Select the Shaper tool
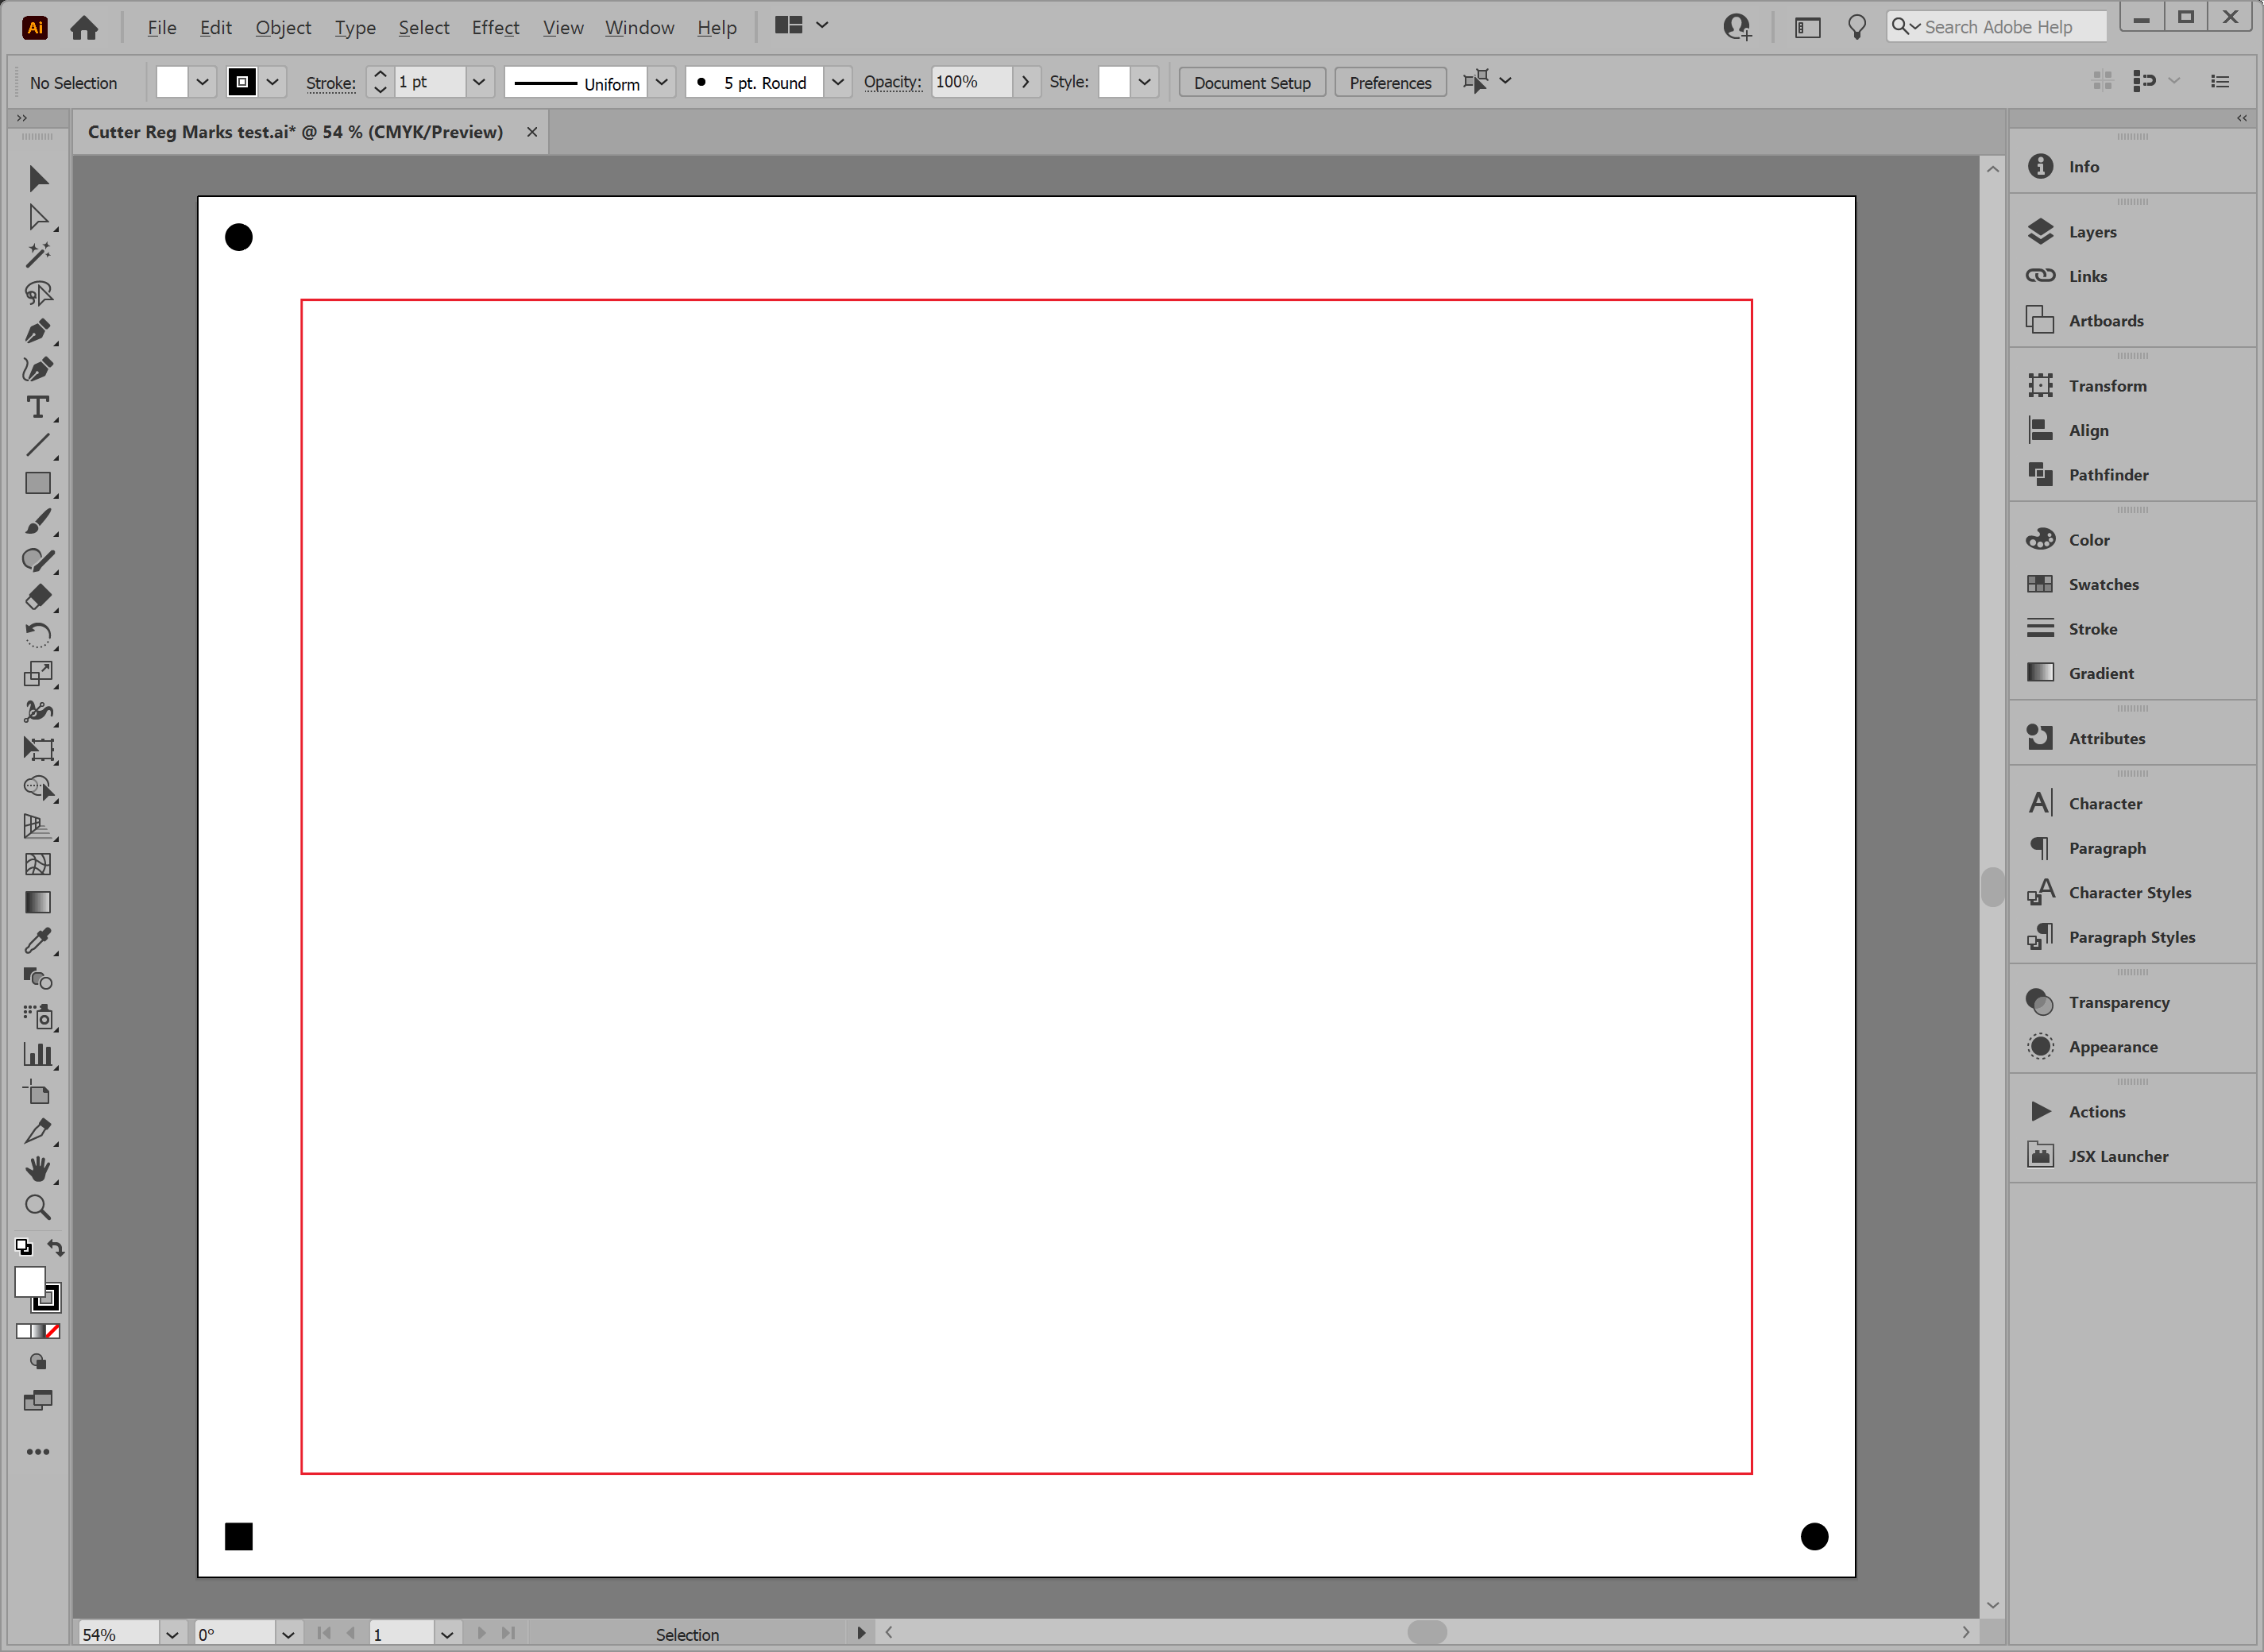 click(x=38, y=559)
